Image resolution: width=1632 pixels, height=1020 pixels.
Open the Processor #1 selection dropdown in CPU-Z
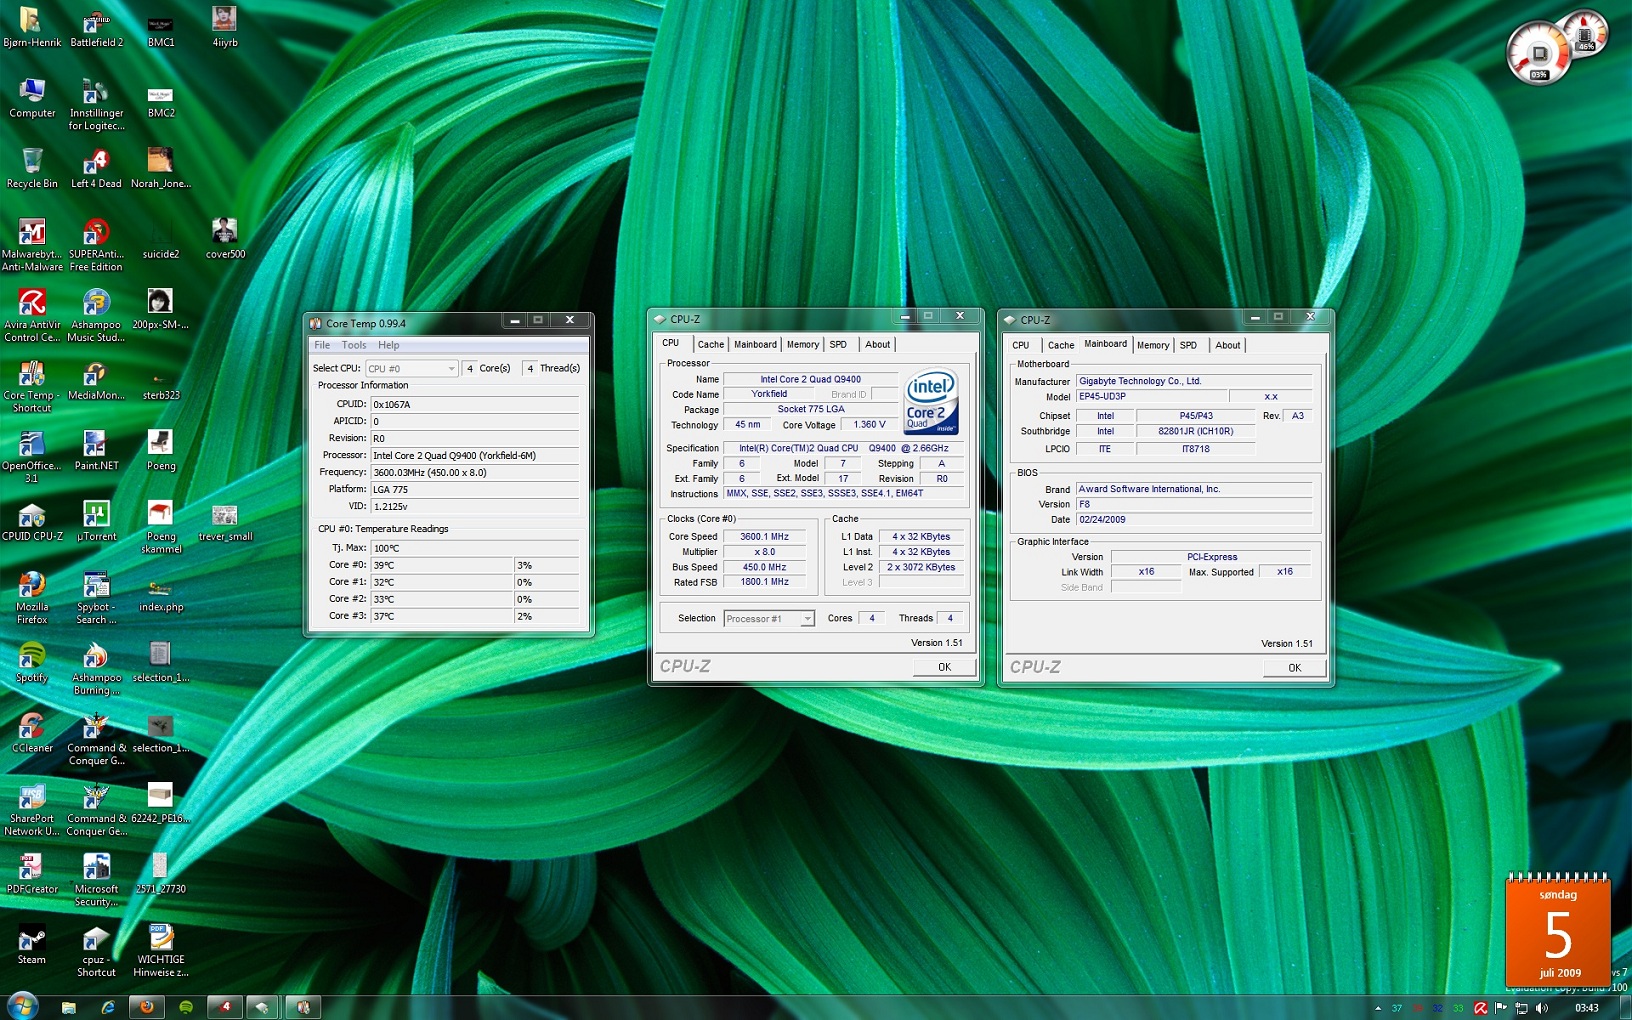[768, 619]
